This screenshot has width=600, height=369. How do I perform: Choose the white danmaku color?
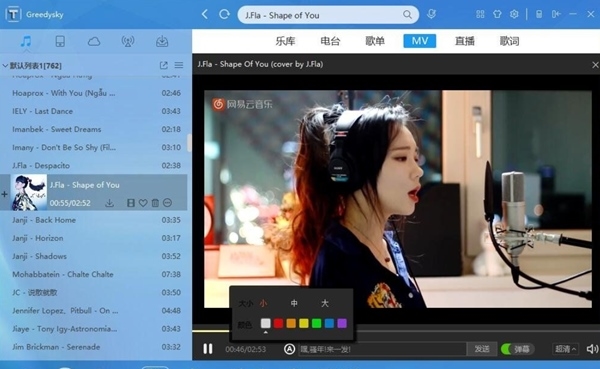pos(266,323)
